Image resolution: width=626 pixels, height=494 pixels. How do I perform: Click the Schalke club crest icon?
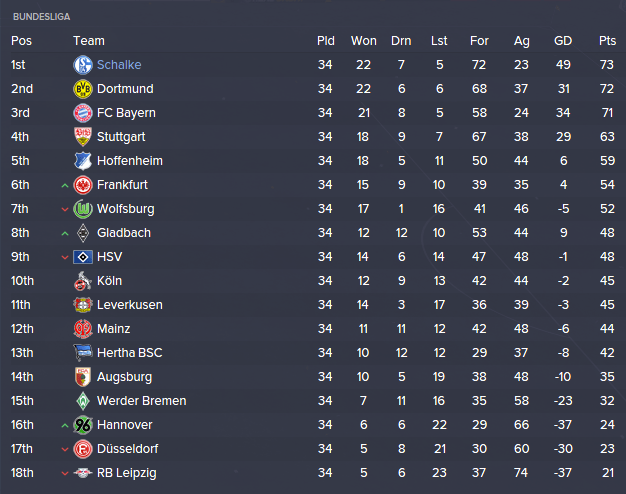pyautogui.click(x=83, y=65)
